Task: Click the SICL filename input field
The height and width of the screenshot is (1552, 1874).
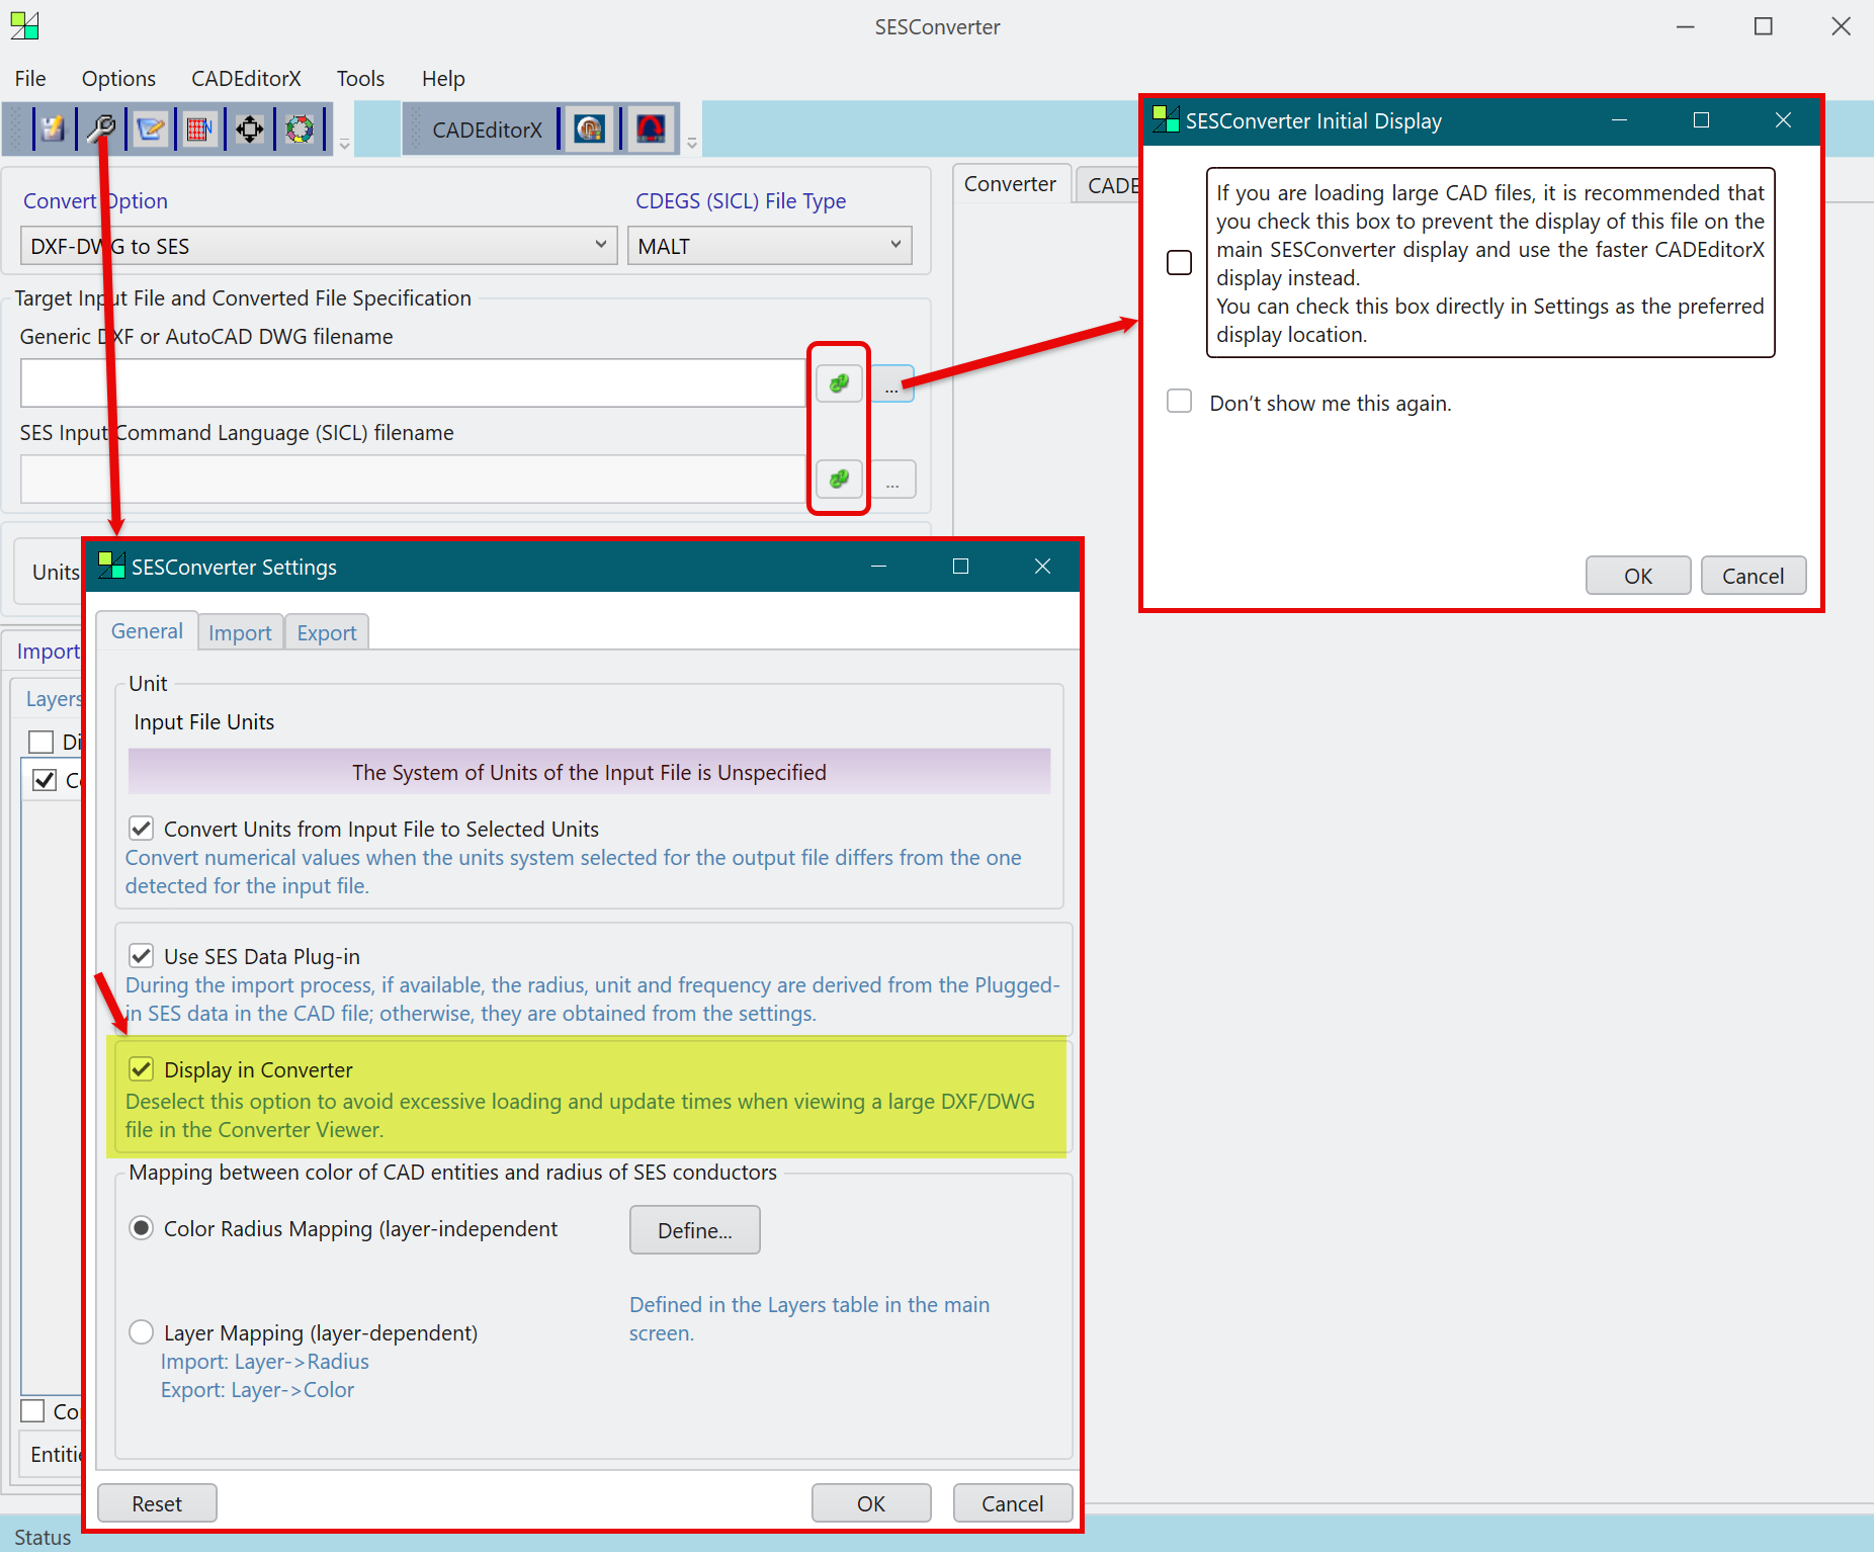Action: click(412, 479)
